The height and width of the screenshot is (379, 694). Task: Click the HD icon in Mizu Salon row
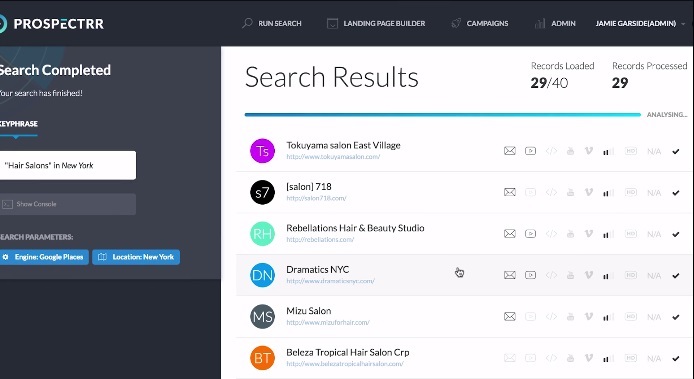(631, 317)
